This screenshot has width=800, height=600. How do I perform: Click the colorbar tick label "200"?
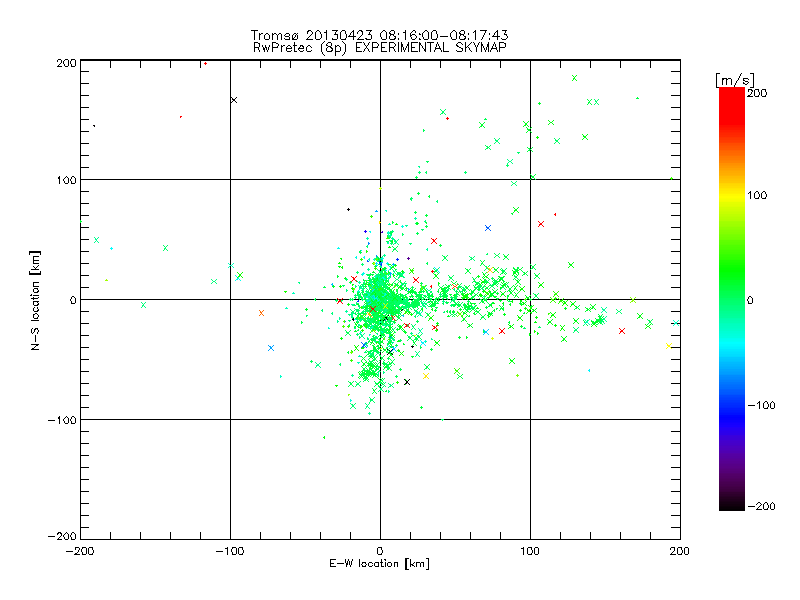coord(757,93)
